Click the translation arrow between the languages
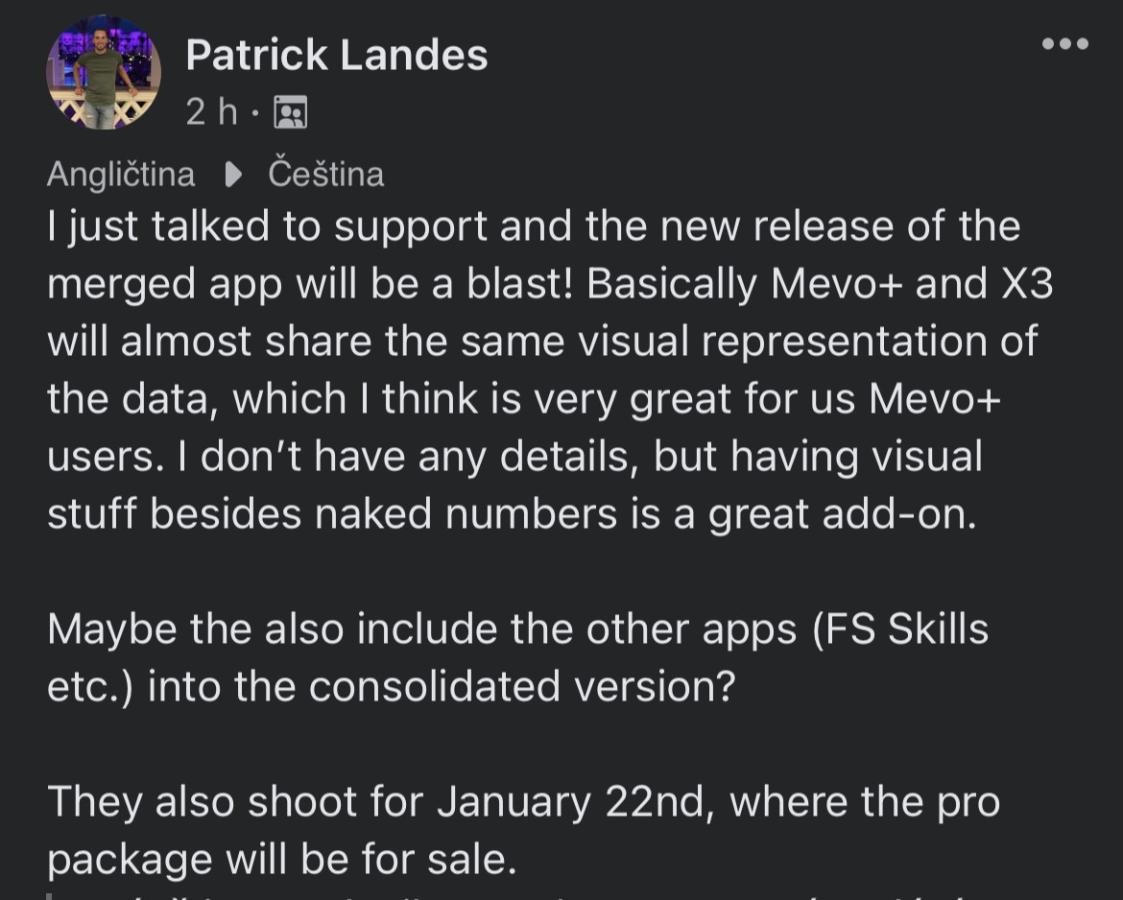Screen dimensions: 1123x900 232,175
